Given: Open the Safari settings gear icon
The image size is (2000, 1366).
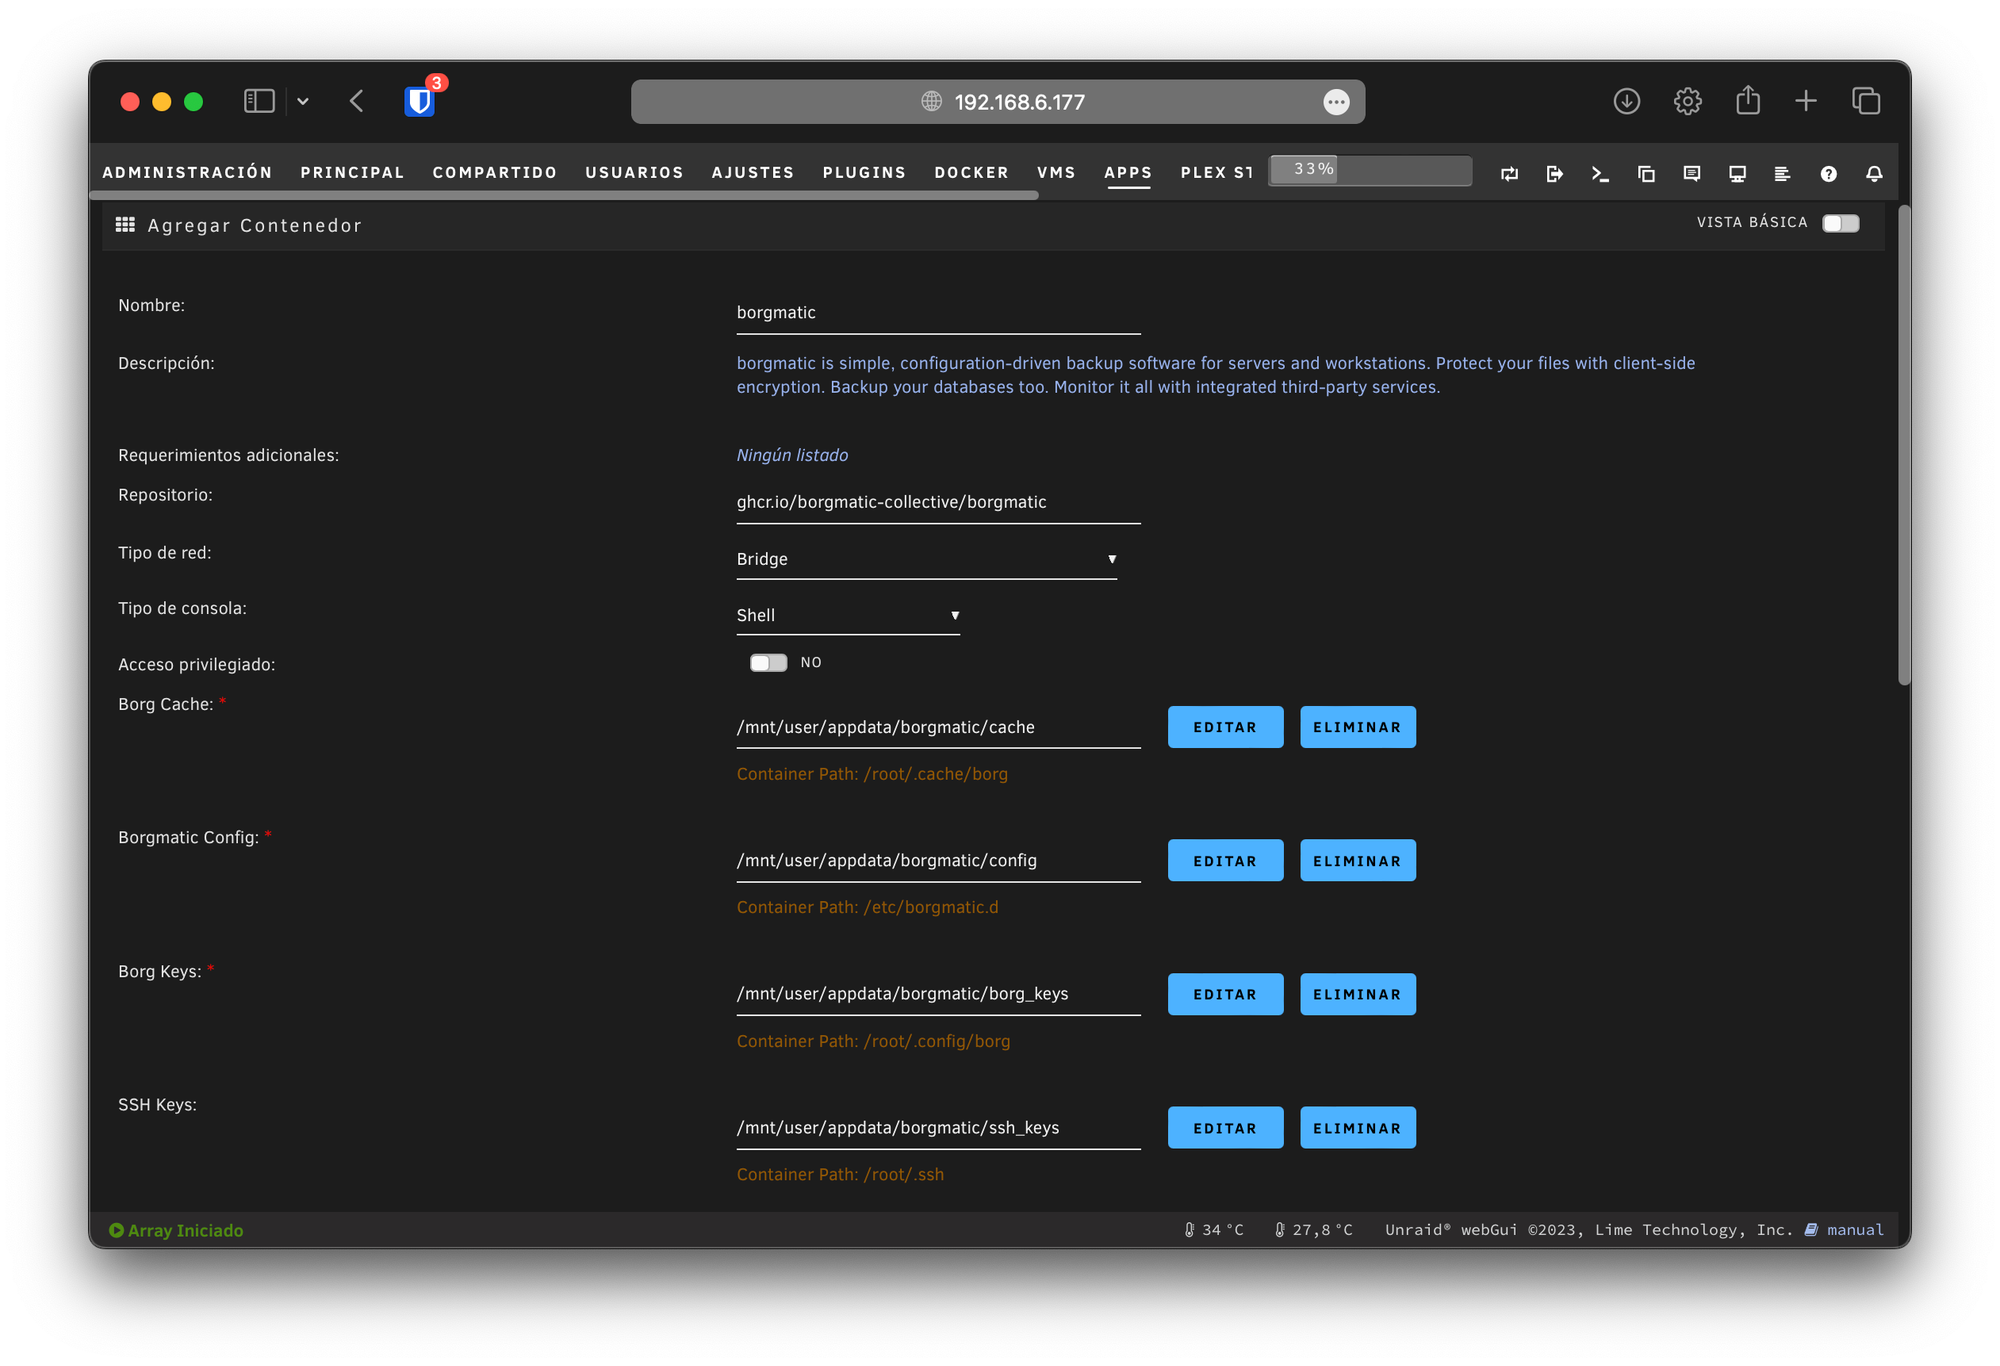Looking at the screenshot, I should (1688, 101).
